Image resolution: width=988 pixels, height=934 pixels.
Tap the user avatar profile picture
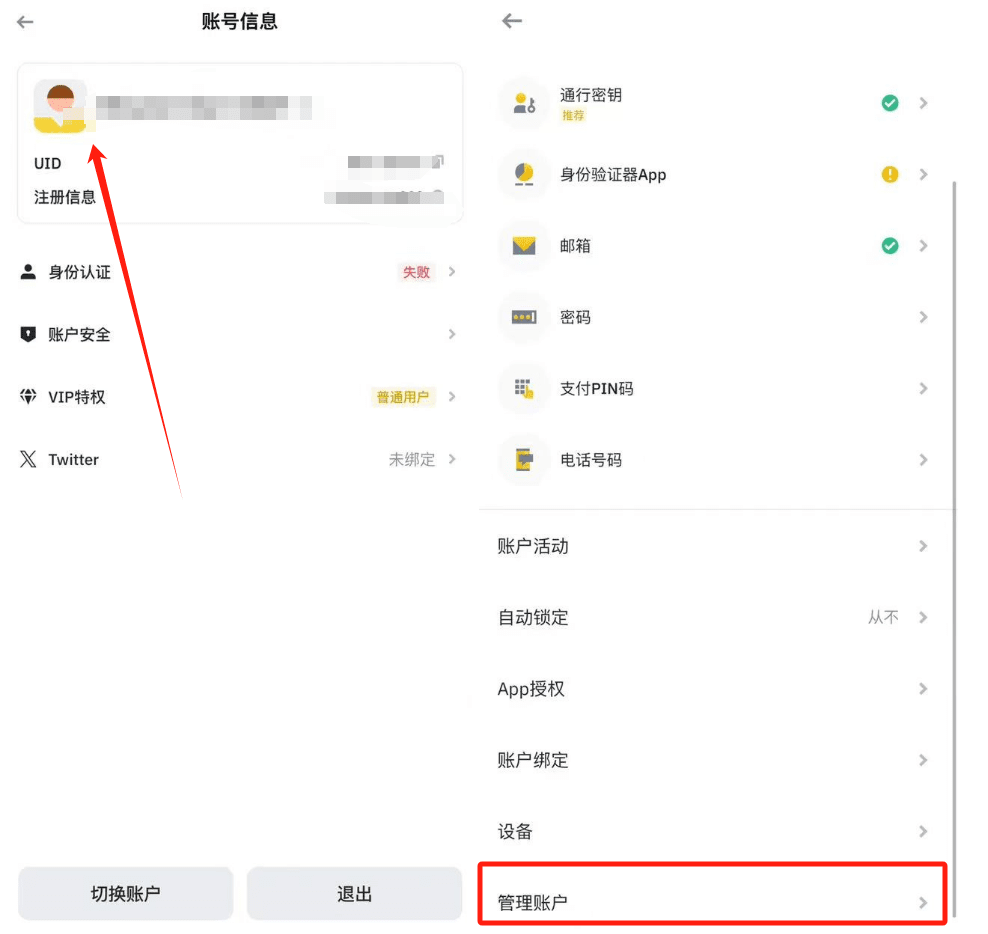60,107
